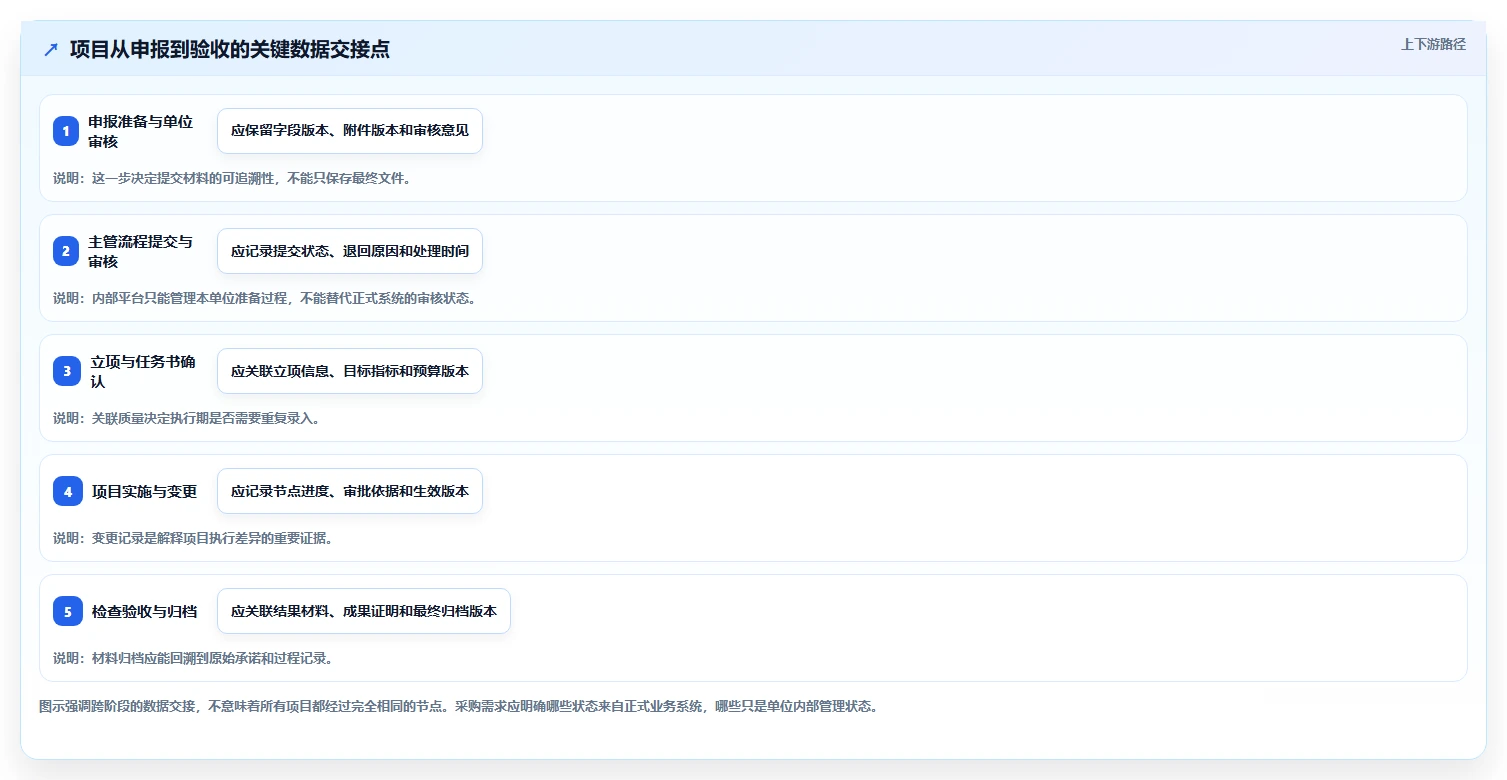The image size is (1507, 780).
Task: Click the note 变更记录是解释项目执行差异的重要证据
Action: [193, 538]
